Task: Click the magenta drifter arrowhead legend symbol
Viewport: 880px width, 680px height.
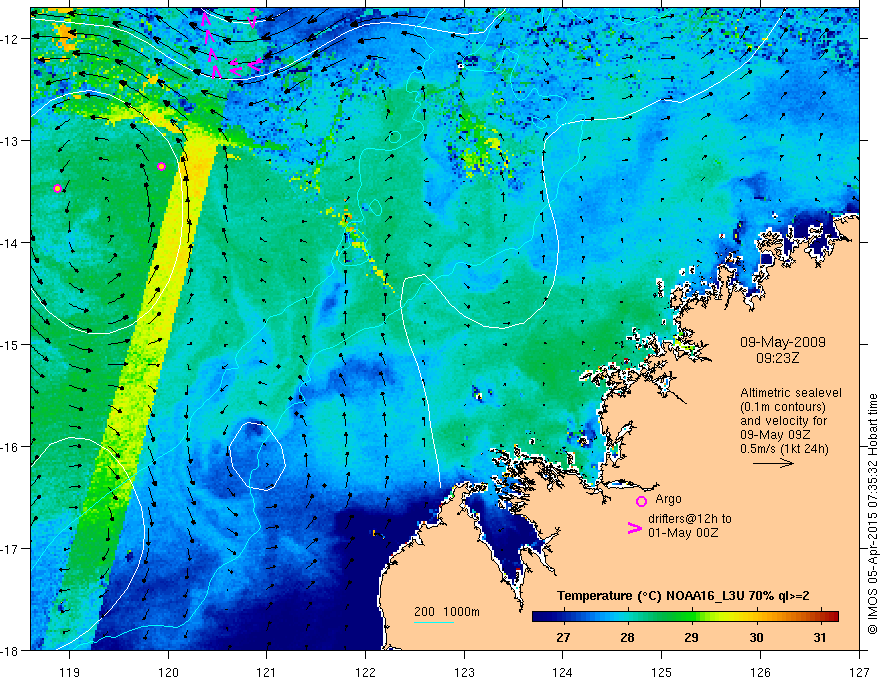Action: 634,528
